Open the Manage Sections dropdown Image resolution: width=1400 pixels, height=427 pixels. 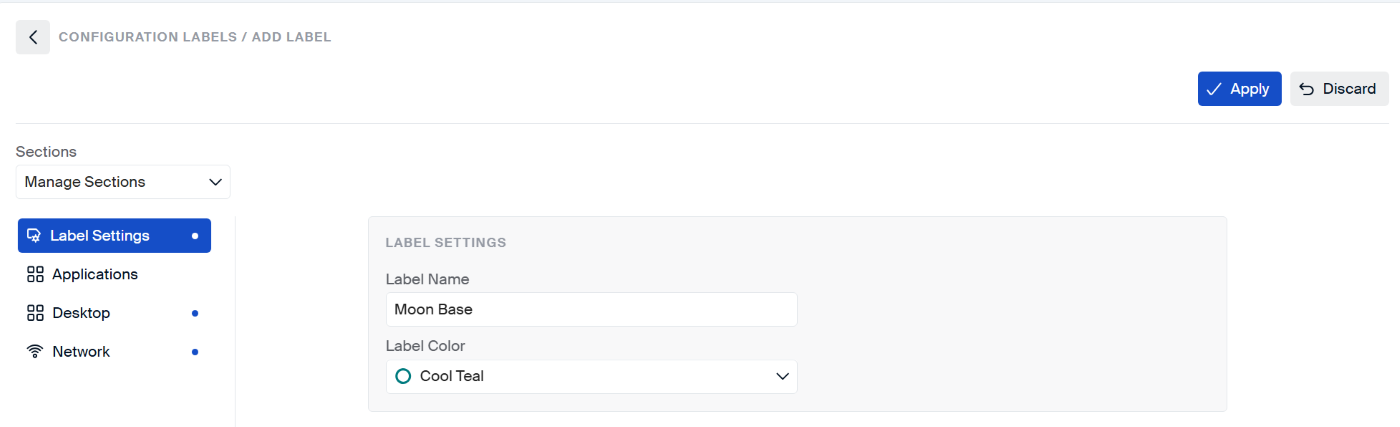(123, 182)
